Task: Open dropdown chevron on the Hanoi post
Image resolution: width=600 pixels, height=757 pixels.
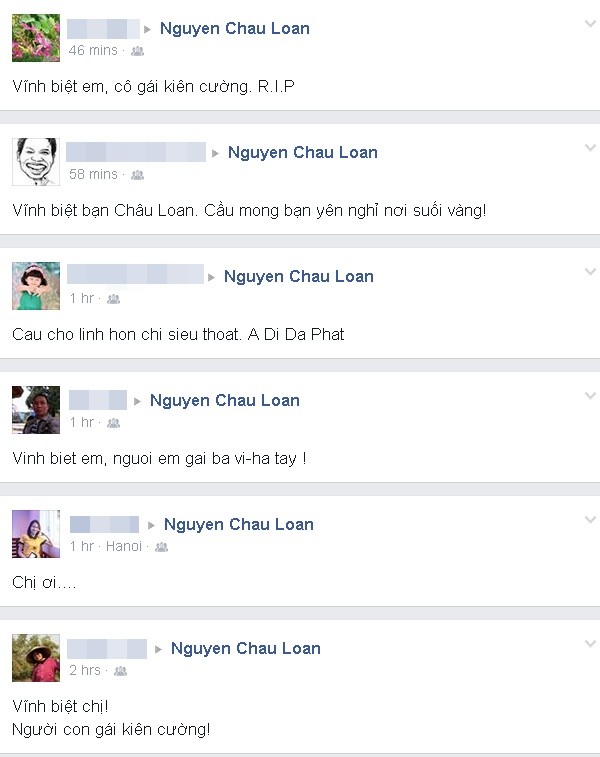Action: coord(590,519)
